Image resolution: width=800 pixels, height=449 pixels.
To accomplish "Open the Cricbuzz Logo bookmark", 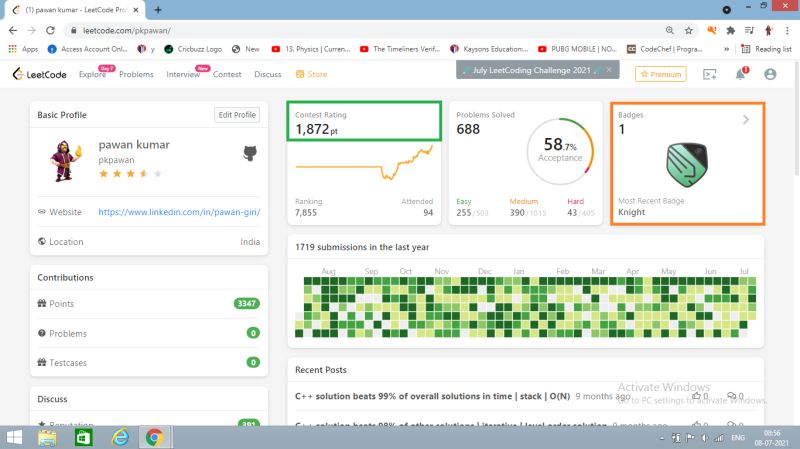I will click(193, 49).
